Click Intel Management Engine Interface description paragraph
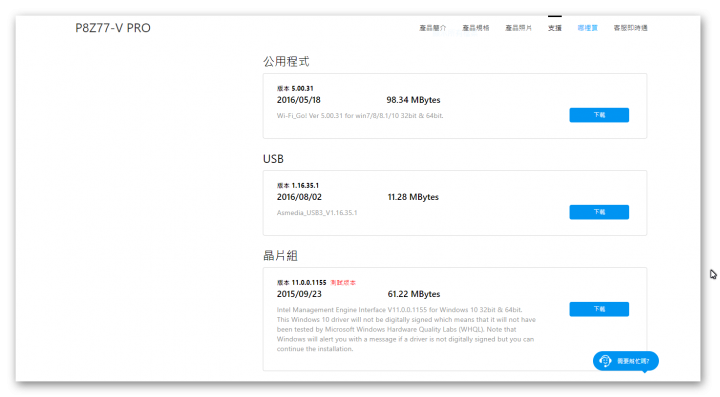The width and height of the screenshot is (720, 397). coord(406,329)
